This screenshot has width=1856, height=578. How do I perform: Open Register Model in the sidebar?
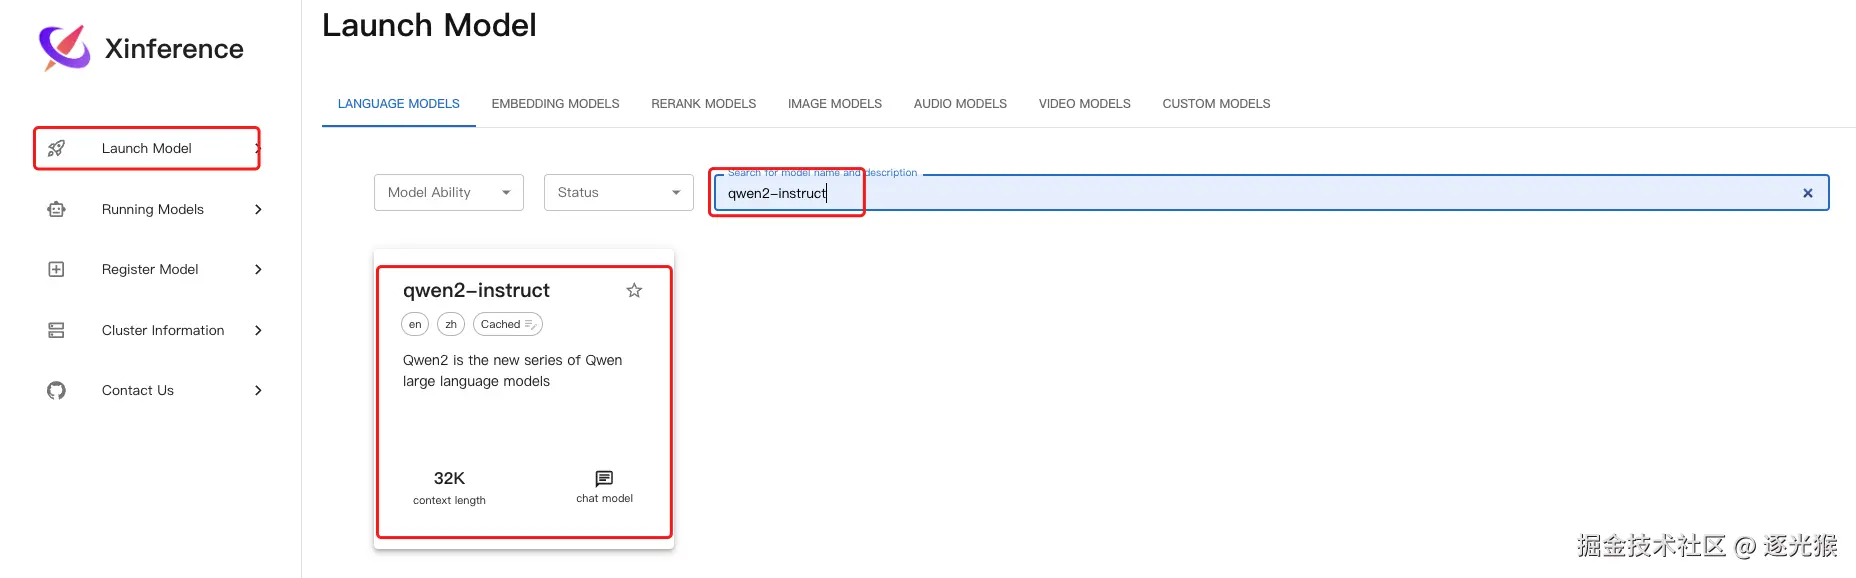pyautogui.click(x=150, y=269)
